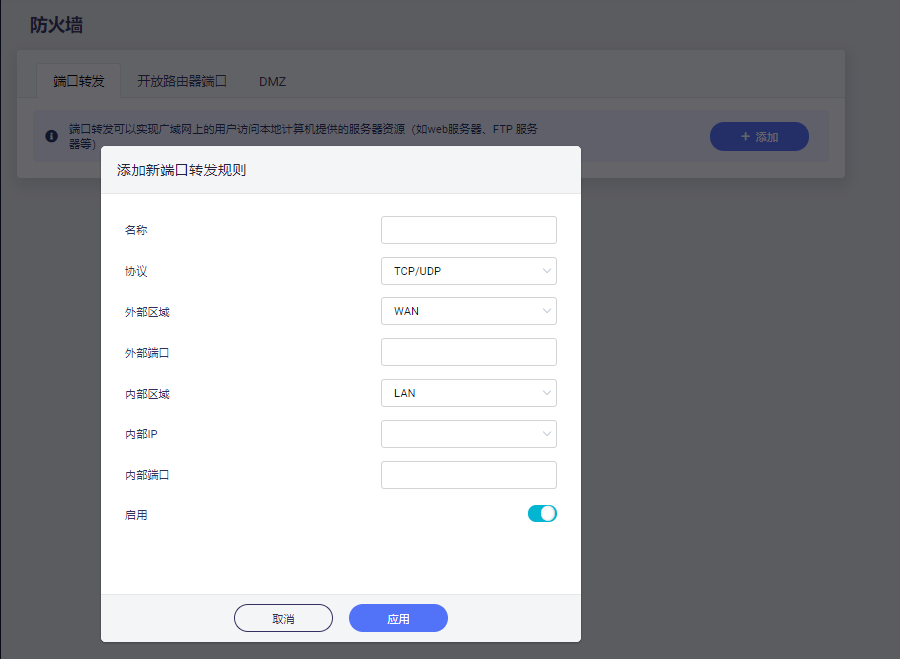Viewport: 900px width, 659px height.
Task: Toggle the rule enable switch off
Action: tap(542, 513)
